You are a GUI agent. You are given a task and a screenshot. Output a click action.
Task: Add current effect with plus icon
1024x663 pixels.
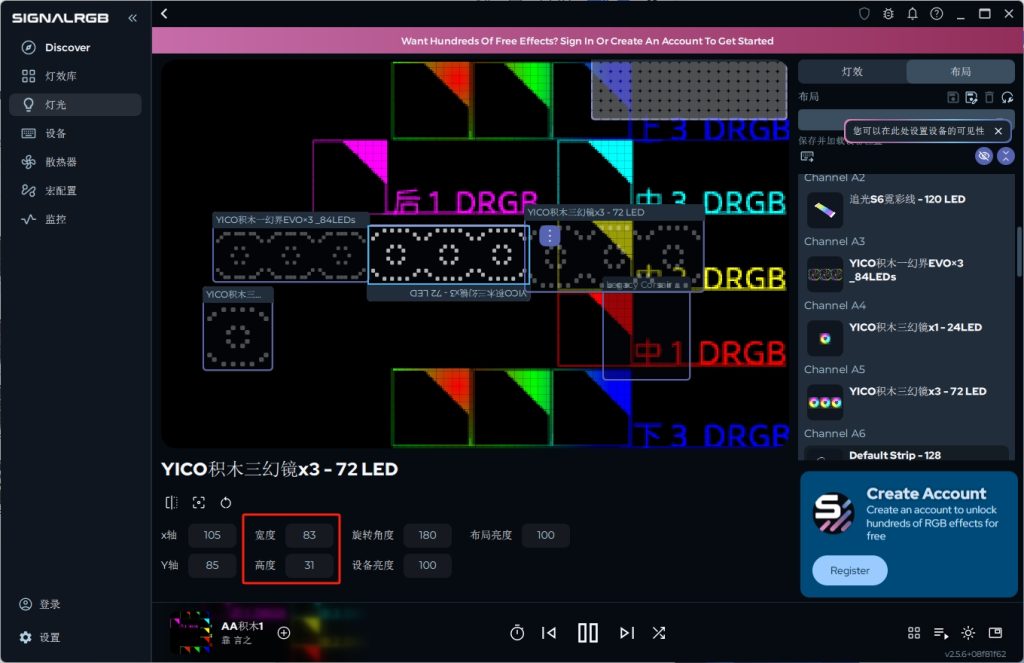[283, 632]
